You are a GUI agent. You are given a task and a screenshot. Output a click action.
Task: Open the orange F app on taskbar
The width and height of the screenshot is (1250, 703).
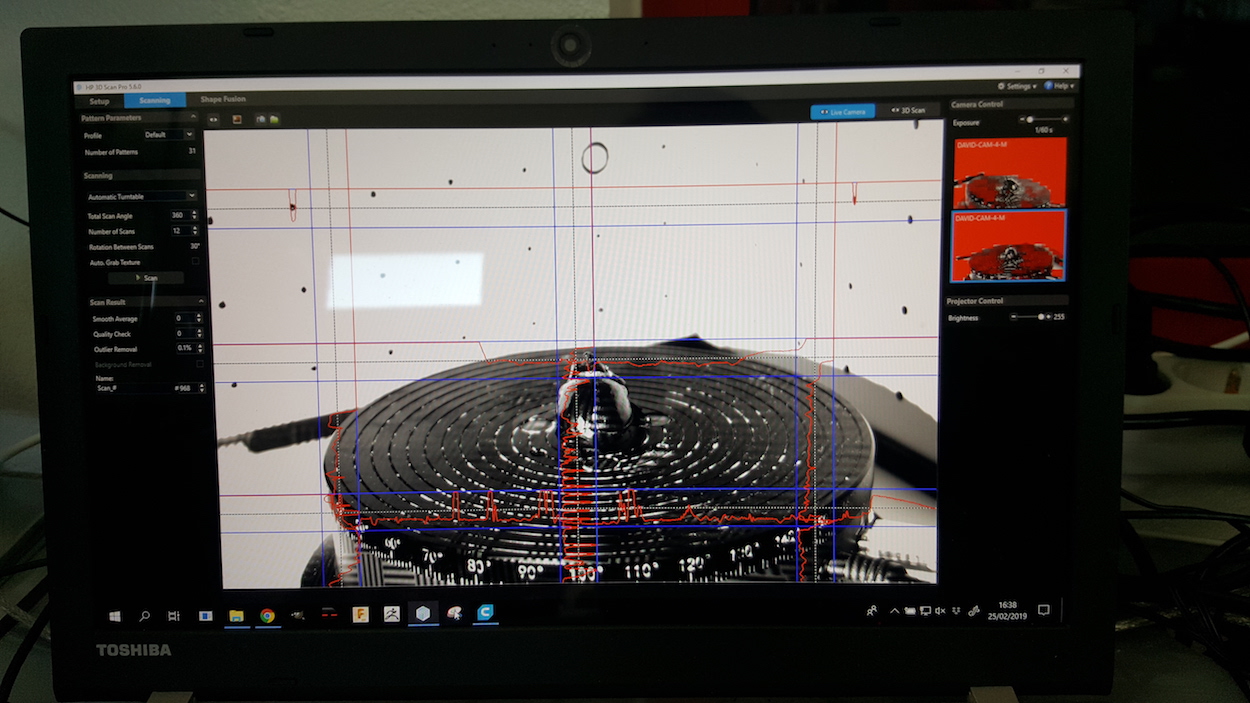(360, 614)
